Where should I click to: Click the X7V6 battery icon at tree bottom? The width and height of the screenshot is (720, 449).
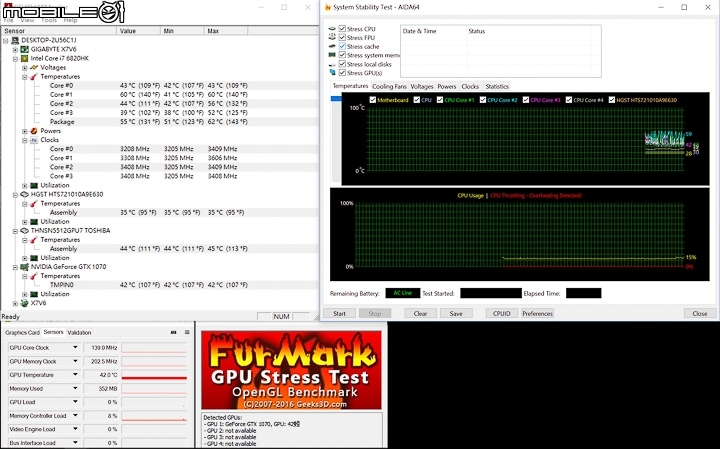[24, 303]
